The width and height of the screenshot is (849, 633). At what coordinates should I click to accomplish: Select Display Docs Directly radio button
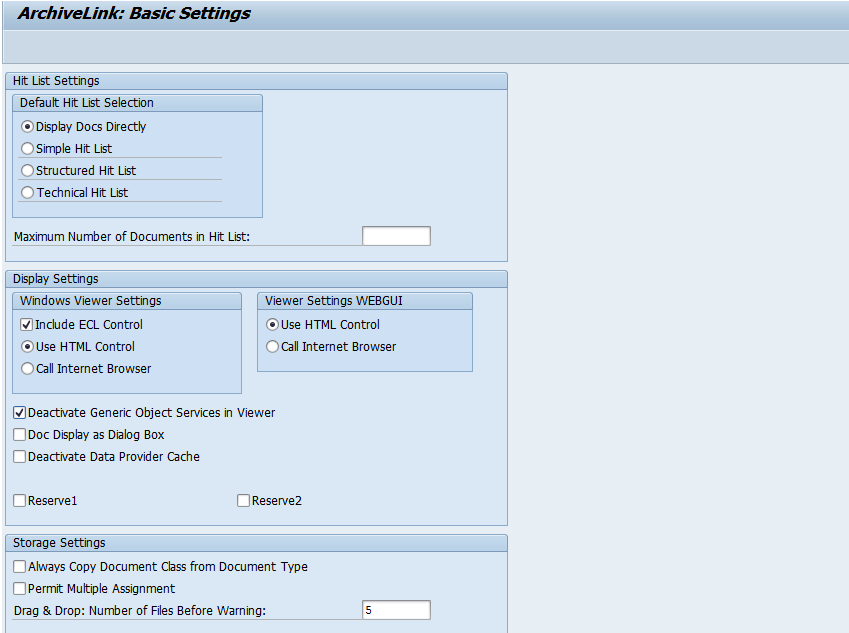(27, 127)
